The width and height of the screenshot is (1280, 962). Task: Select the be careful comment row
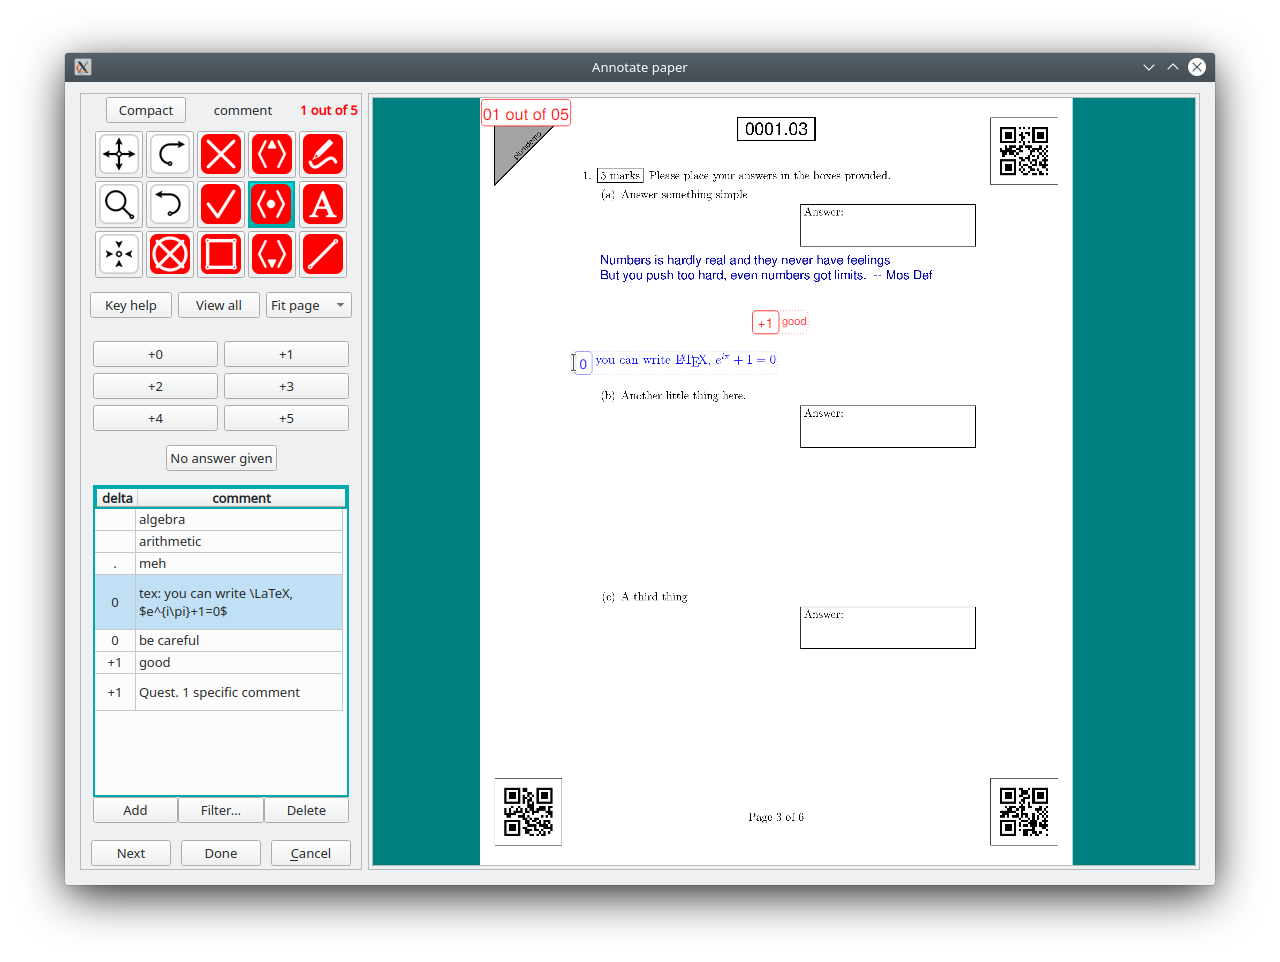(219, 640)
